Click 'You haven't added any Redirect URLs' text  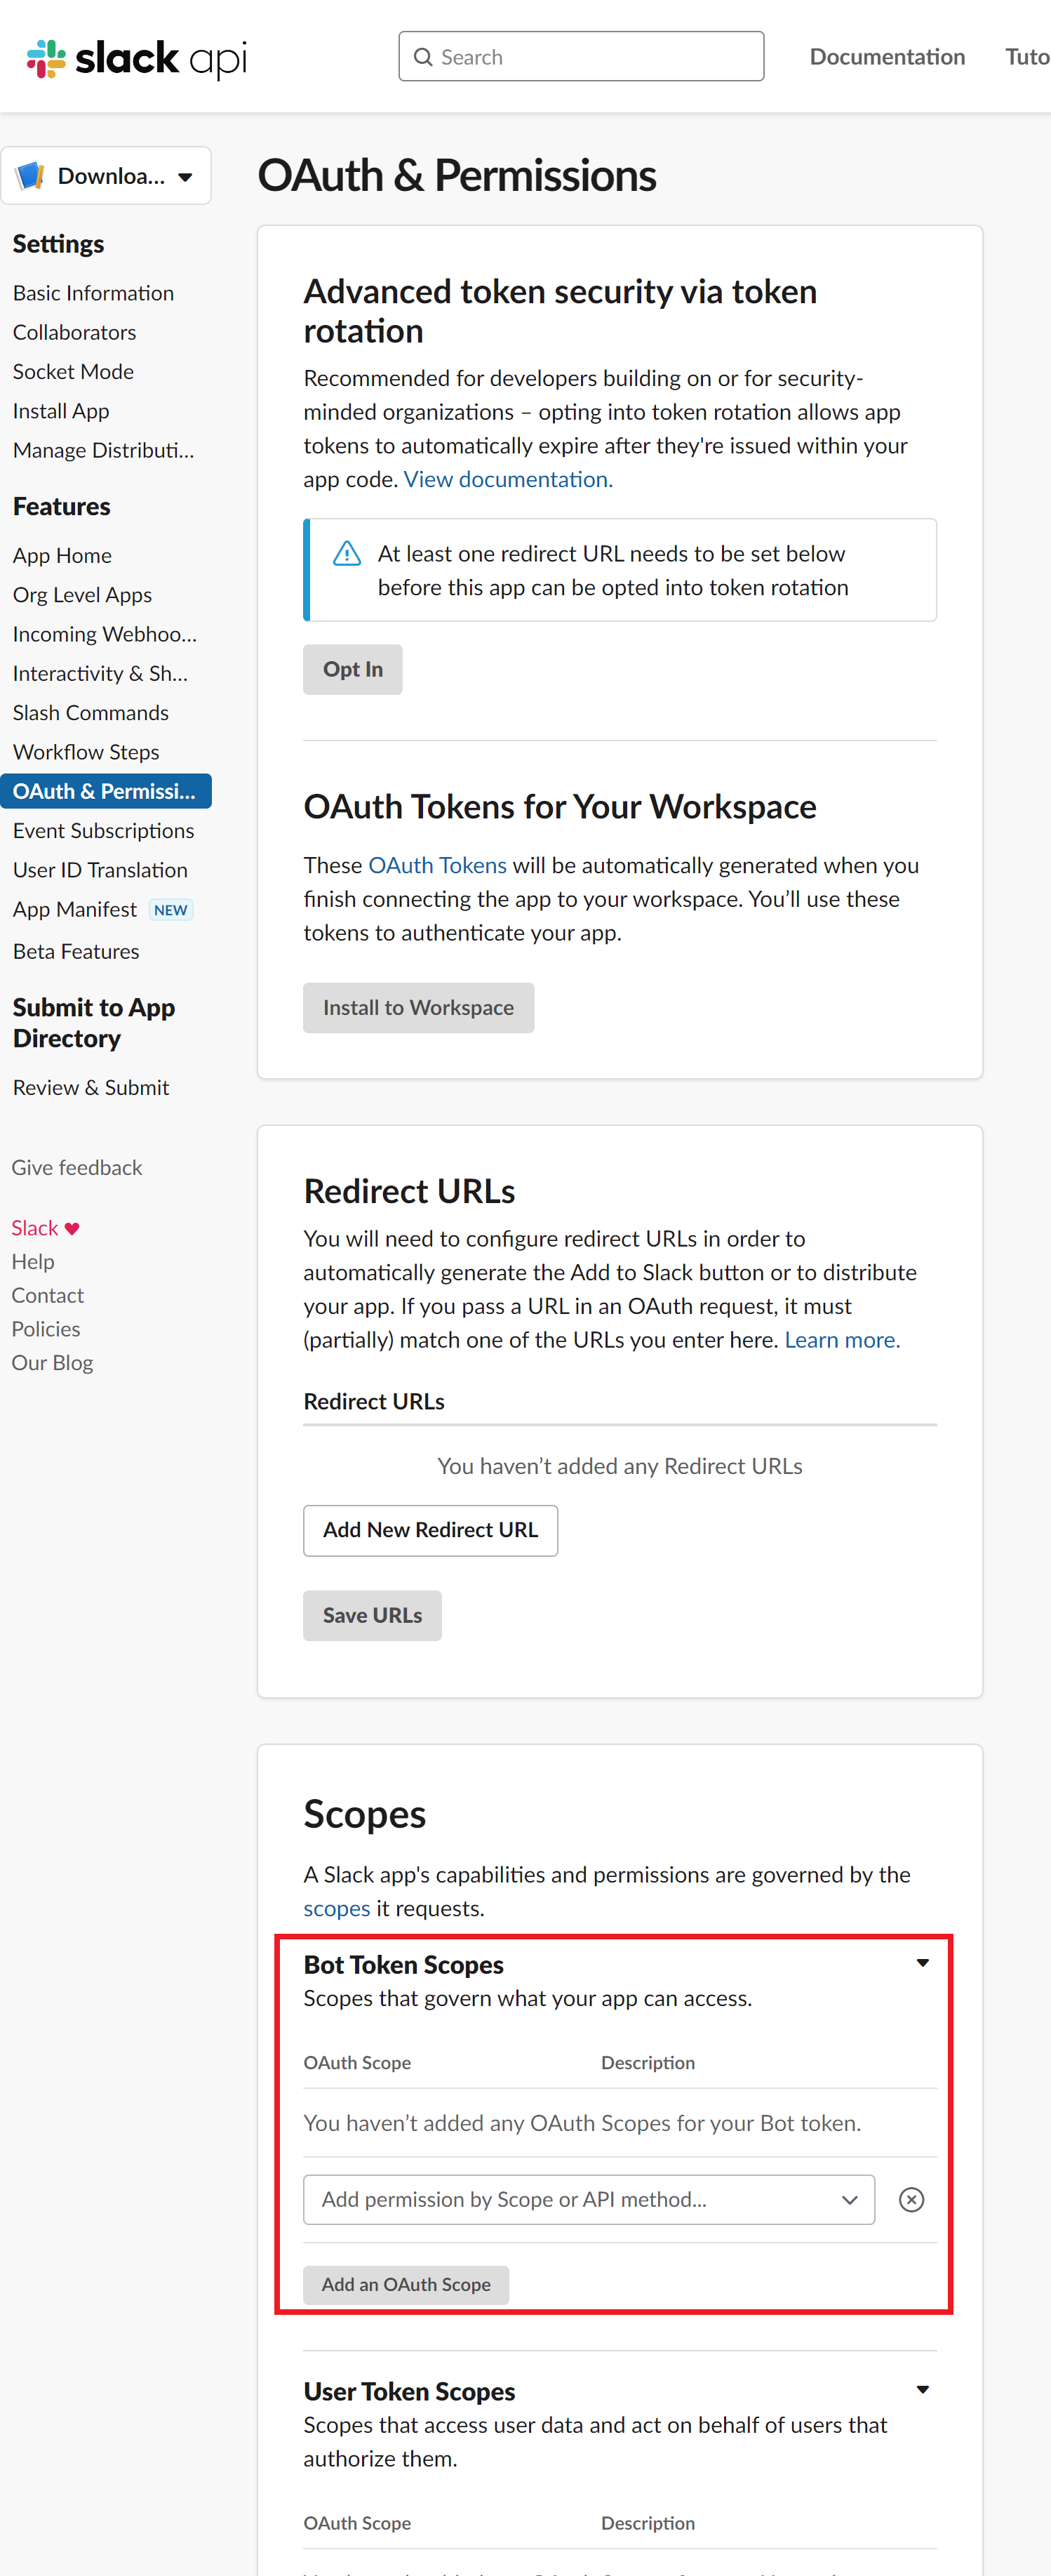[620, 1467]
